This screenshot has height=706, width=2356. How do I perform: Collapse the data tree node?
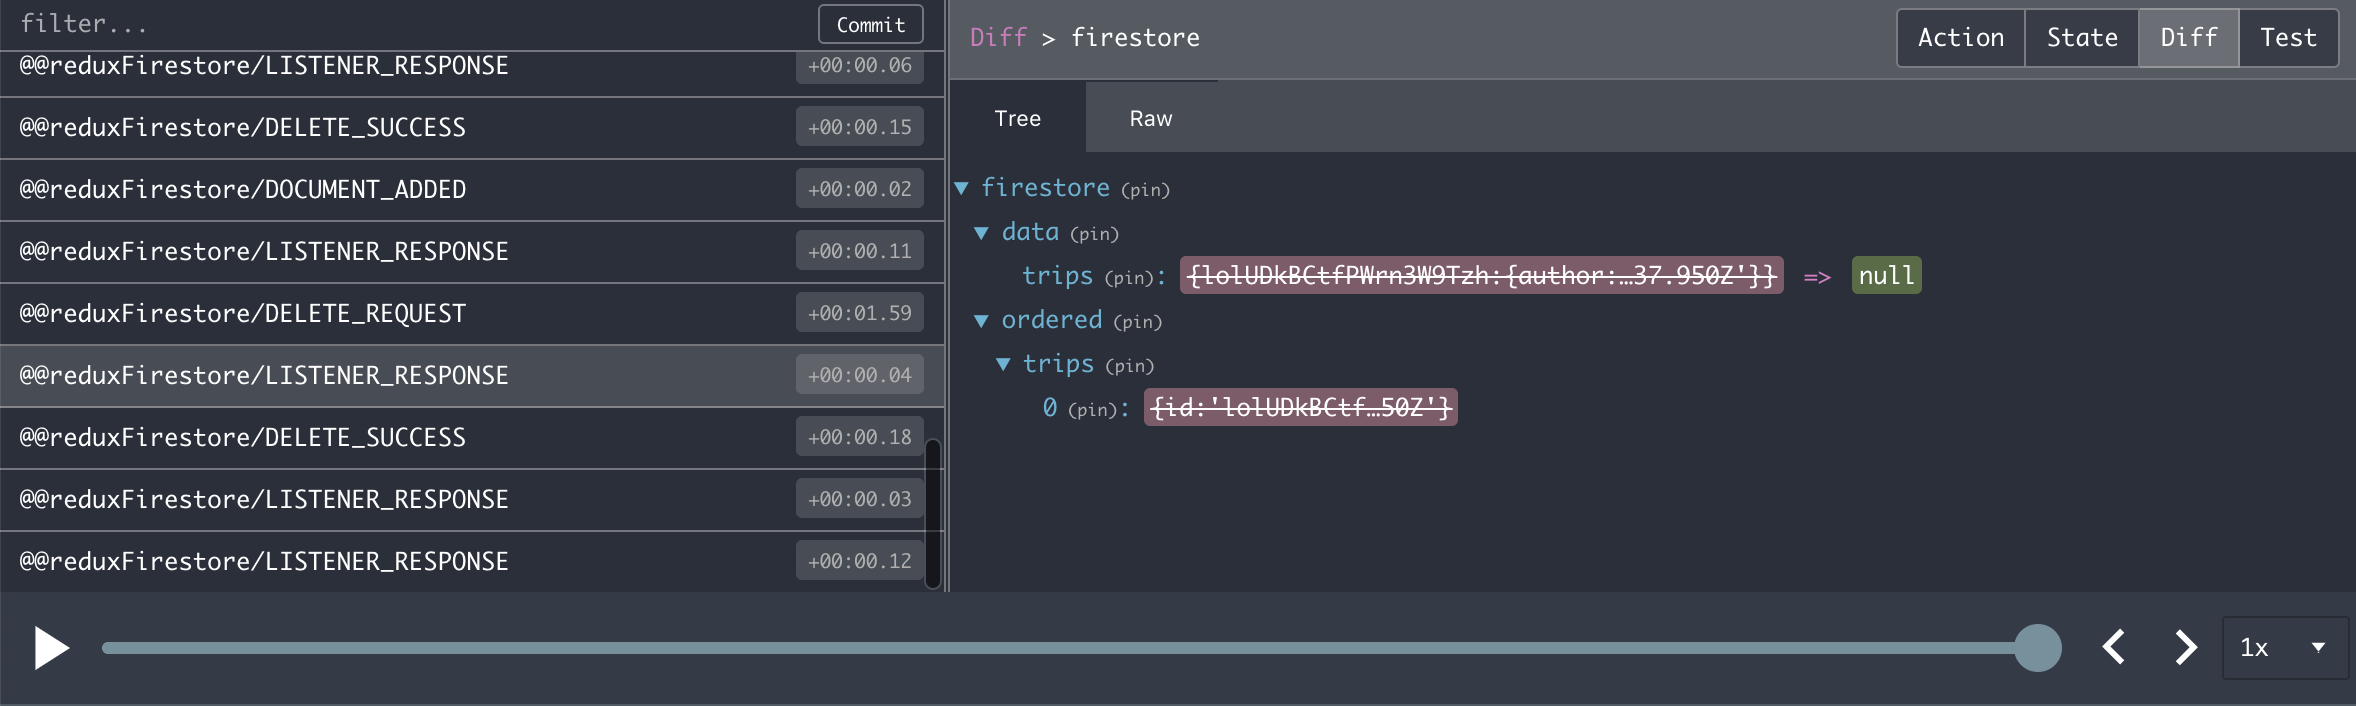(x=982, y=232)
